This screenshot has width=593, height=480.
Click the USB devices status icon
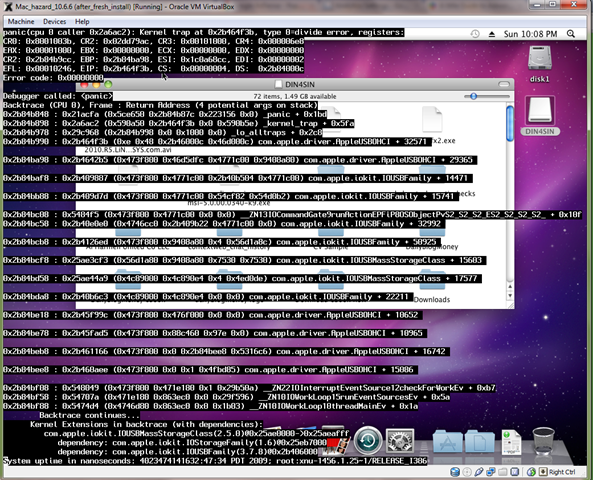pyautogui.click(x=479, y=472)
